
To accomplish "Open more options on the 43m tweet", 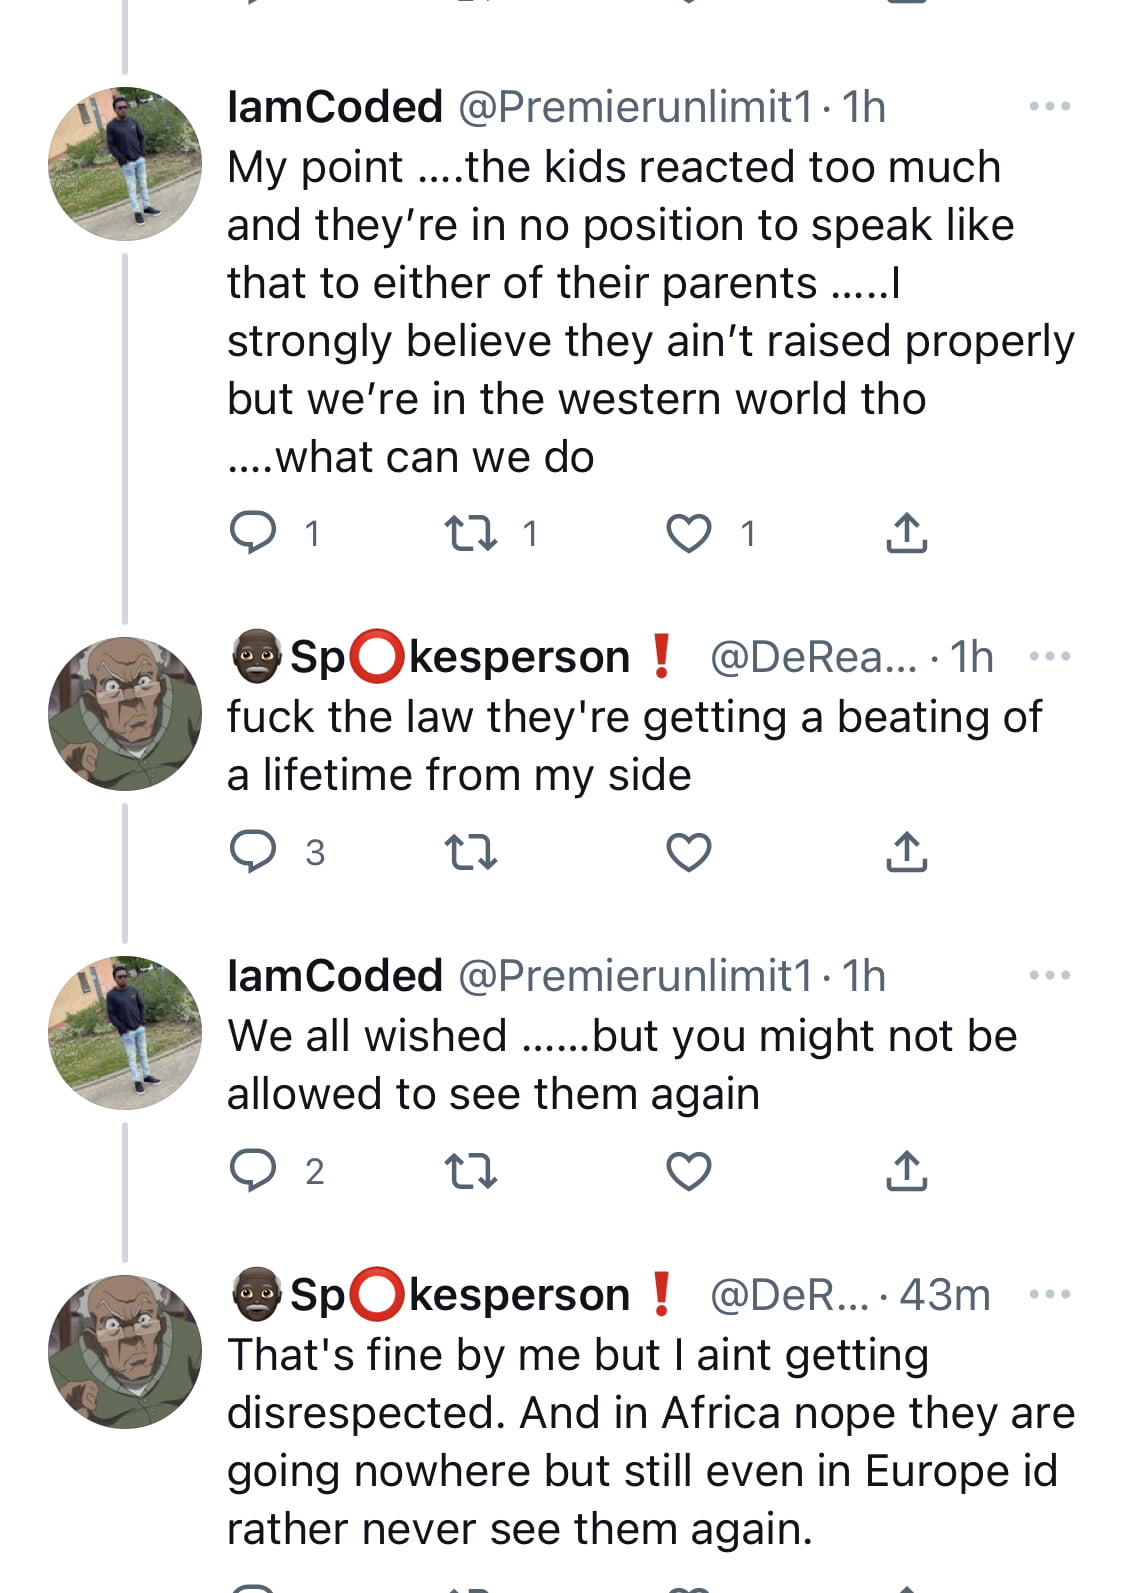I will 1049,1294.
